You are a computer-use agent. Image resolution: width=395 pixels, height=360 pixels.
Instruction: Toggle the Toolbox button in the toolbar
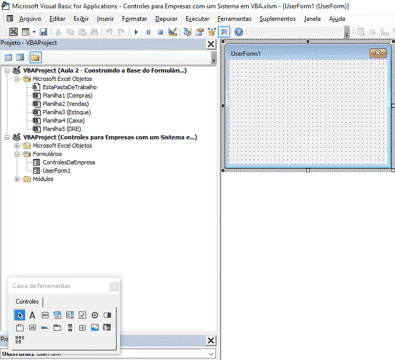click(224, 32)
